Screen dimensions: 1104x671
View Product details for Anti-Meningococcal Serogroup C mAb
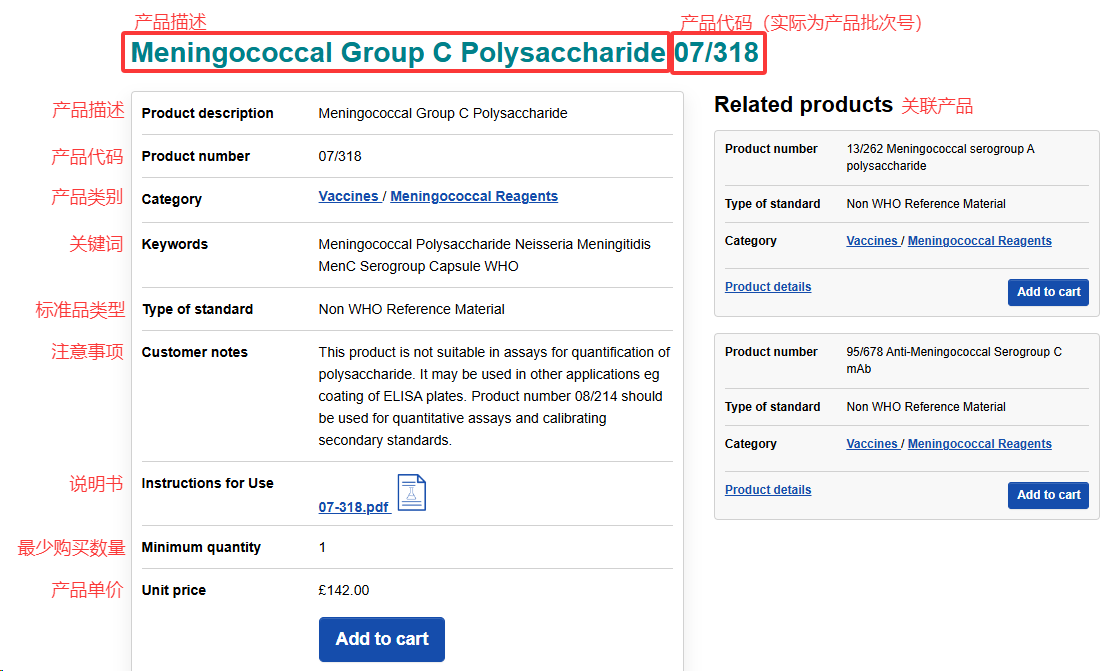click(x=768, y=490)
